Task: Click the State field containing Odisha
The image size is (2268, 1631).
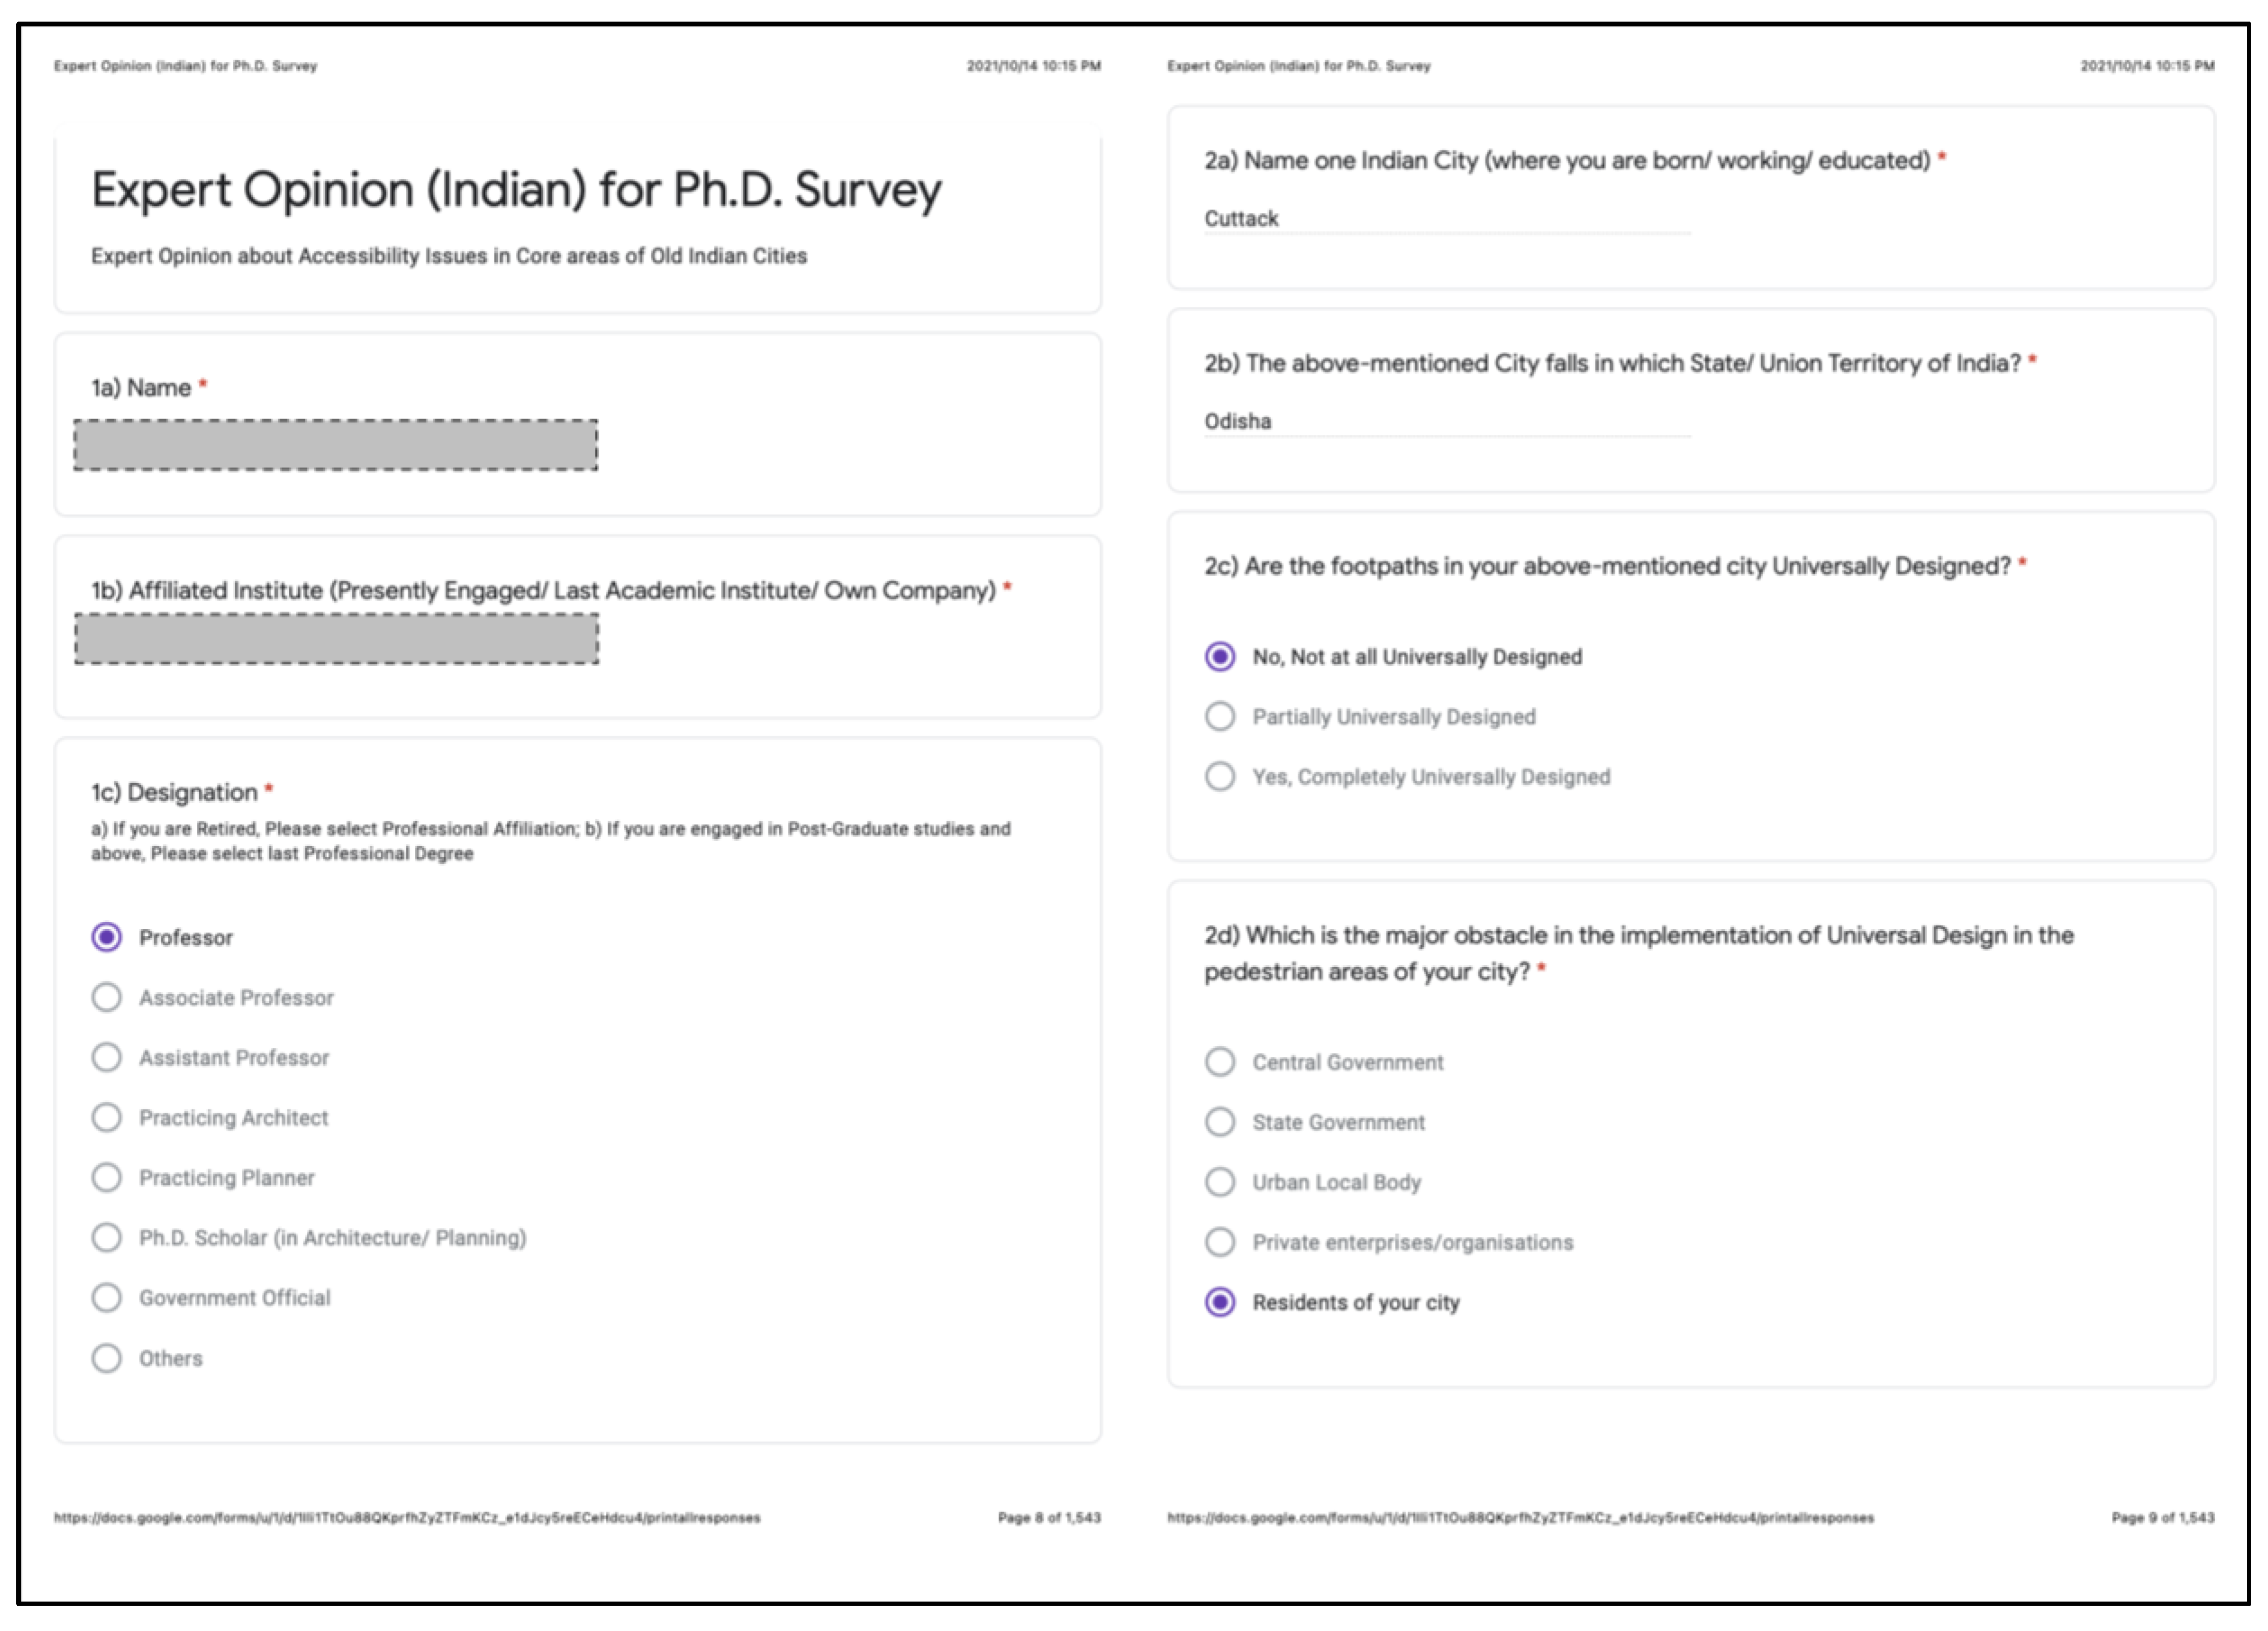Action: (x=1446, y=422)
